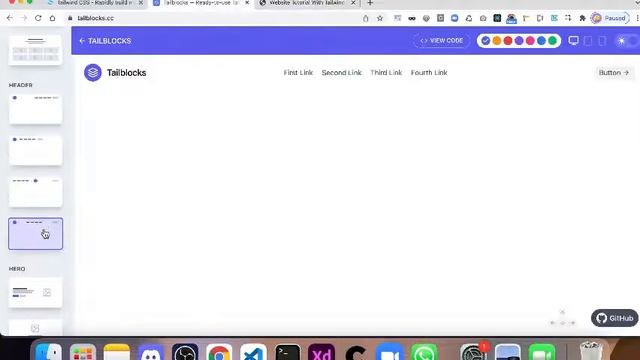Open the extensions puzzle menu

click(x=582, y=18)
